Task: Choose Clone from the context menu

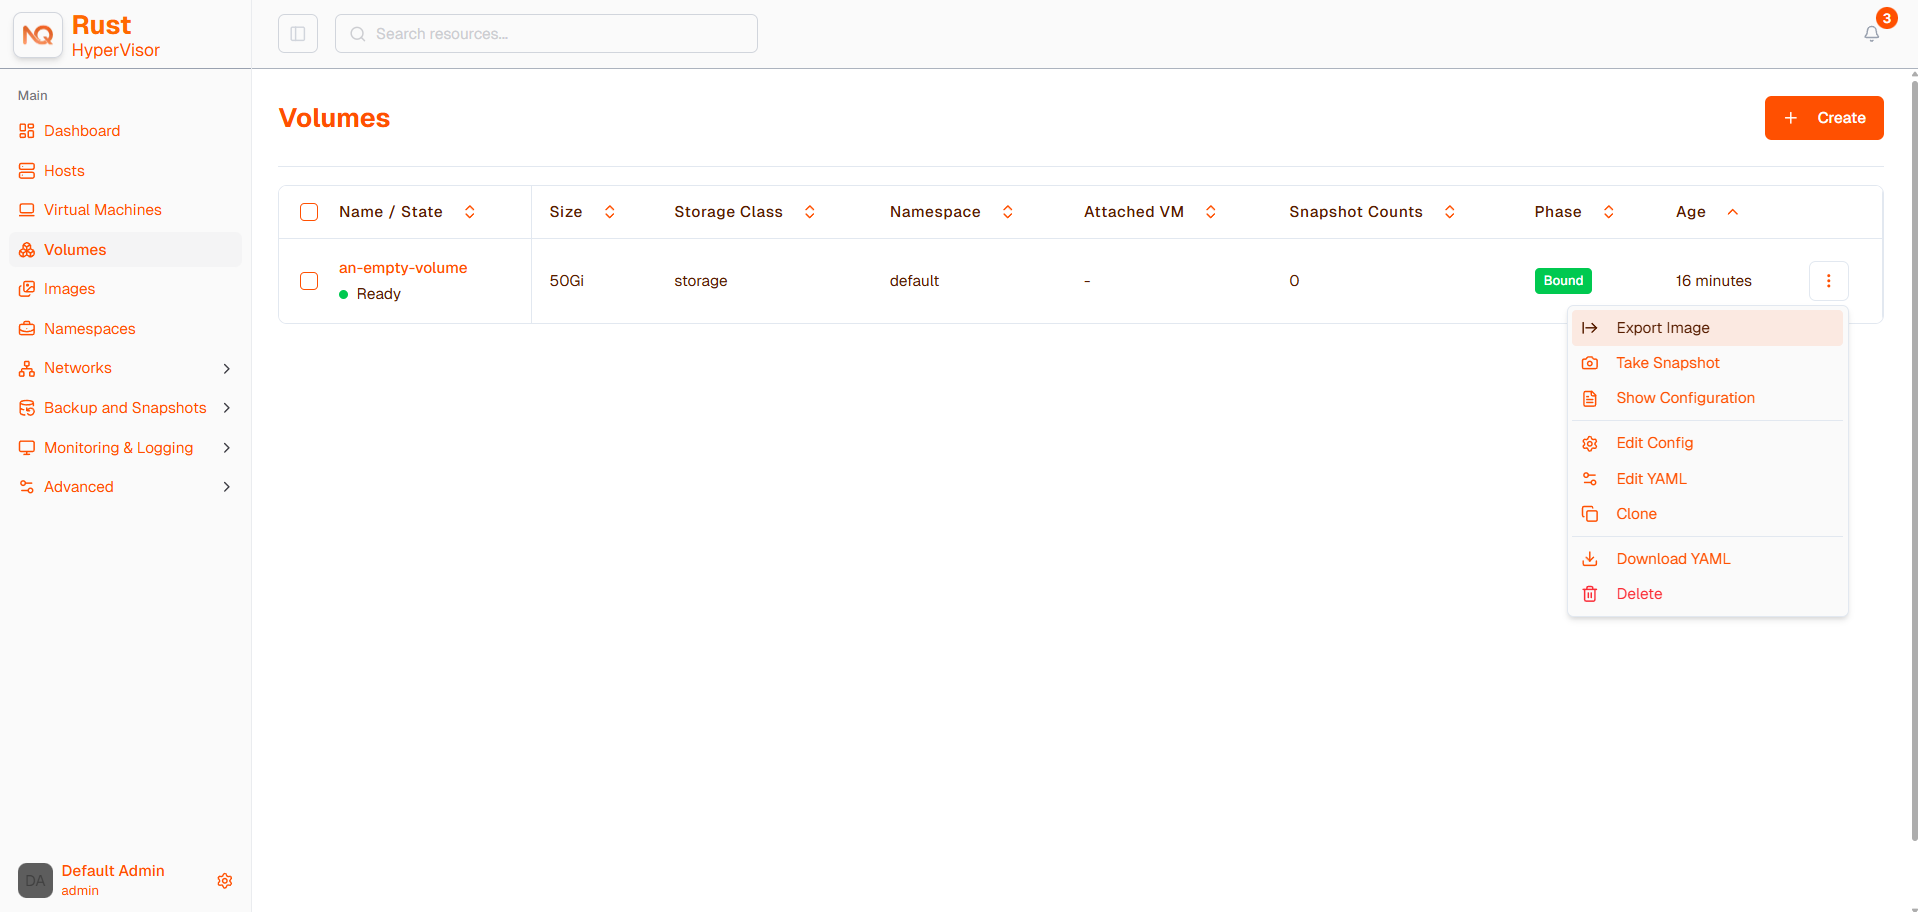Action: (1708, 514)
